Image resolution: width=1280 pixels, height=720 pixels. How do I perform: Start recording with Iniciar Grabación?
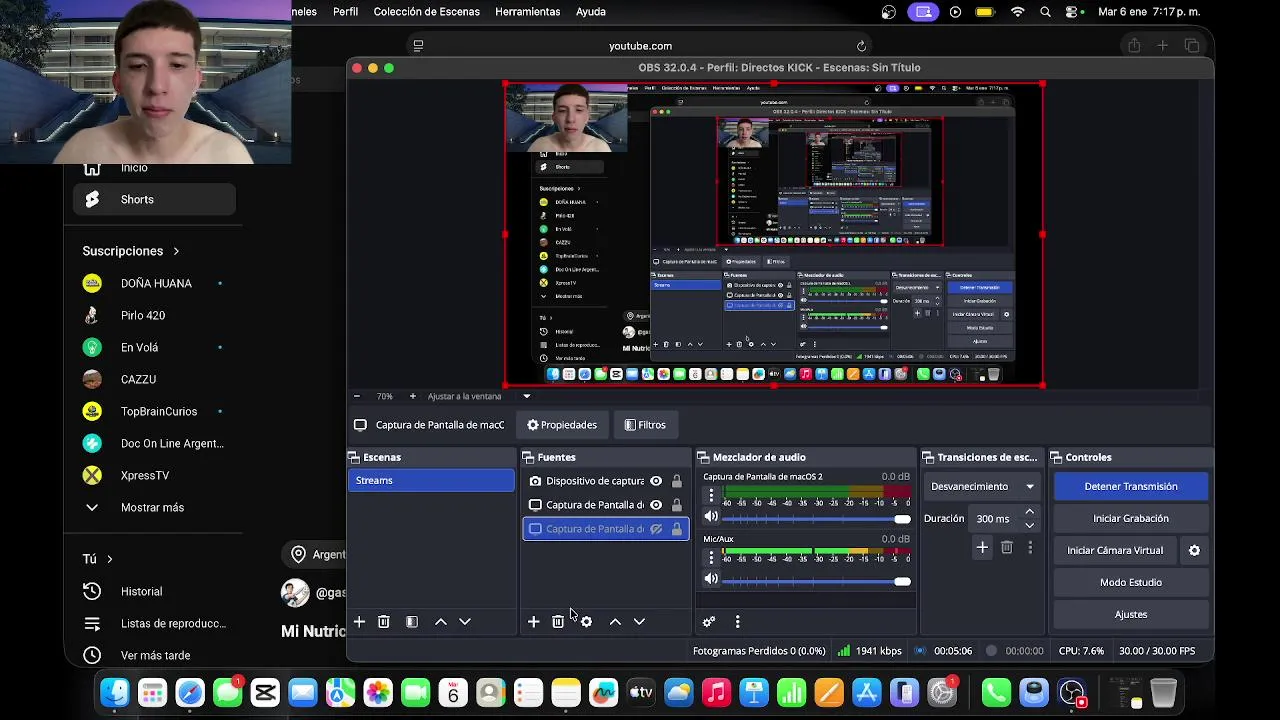(x=1131, y=518)
